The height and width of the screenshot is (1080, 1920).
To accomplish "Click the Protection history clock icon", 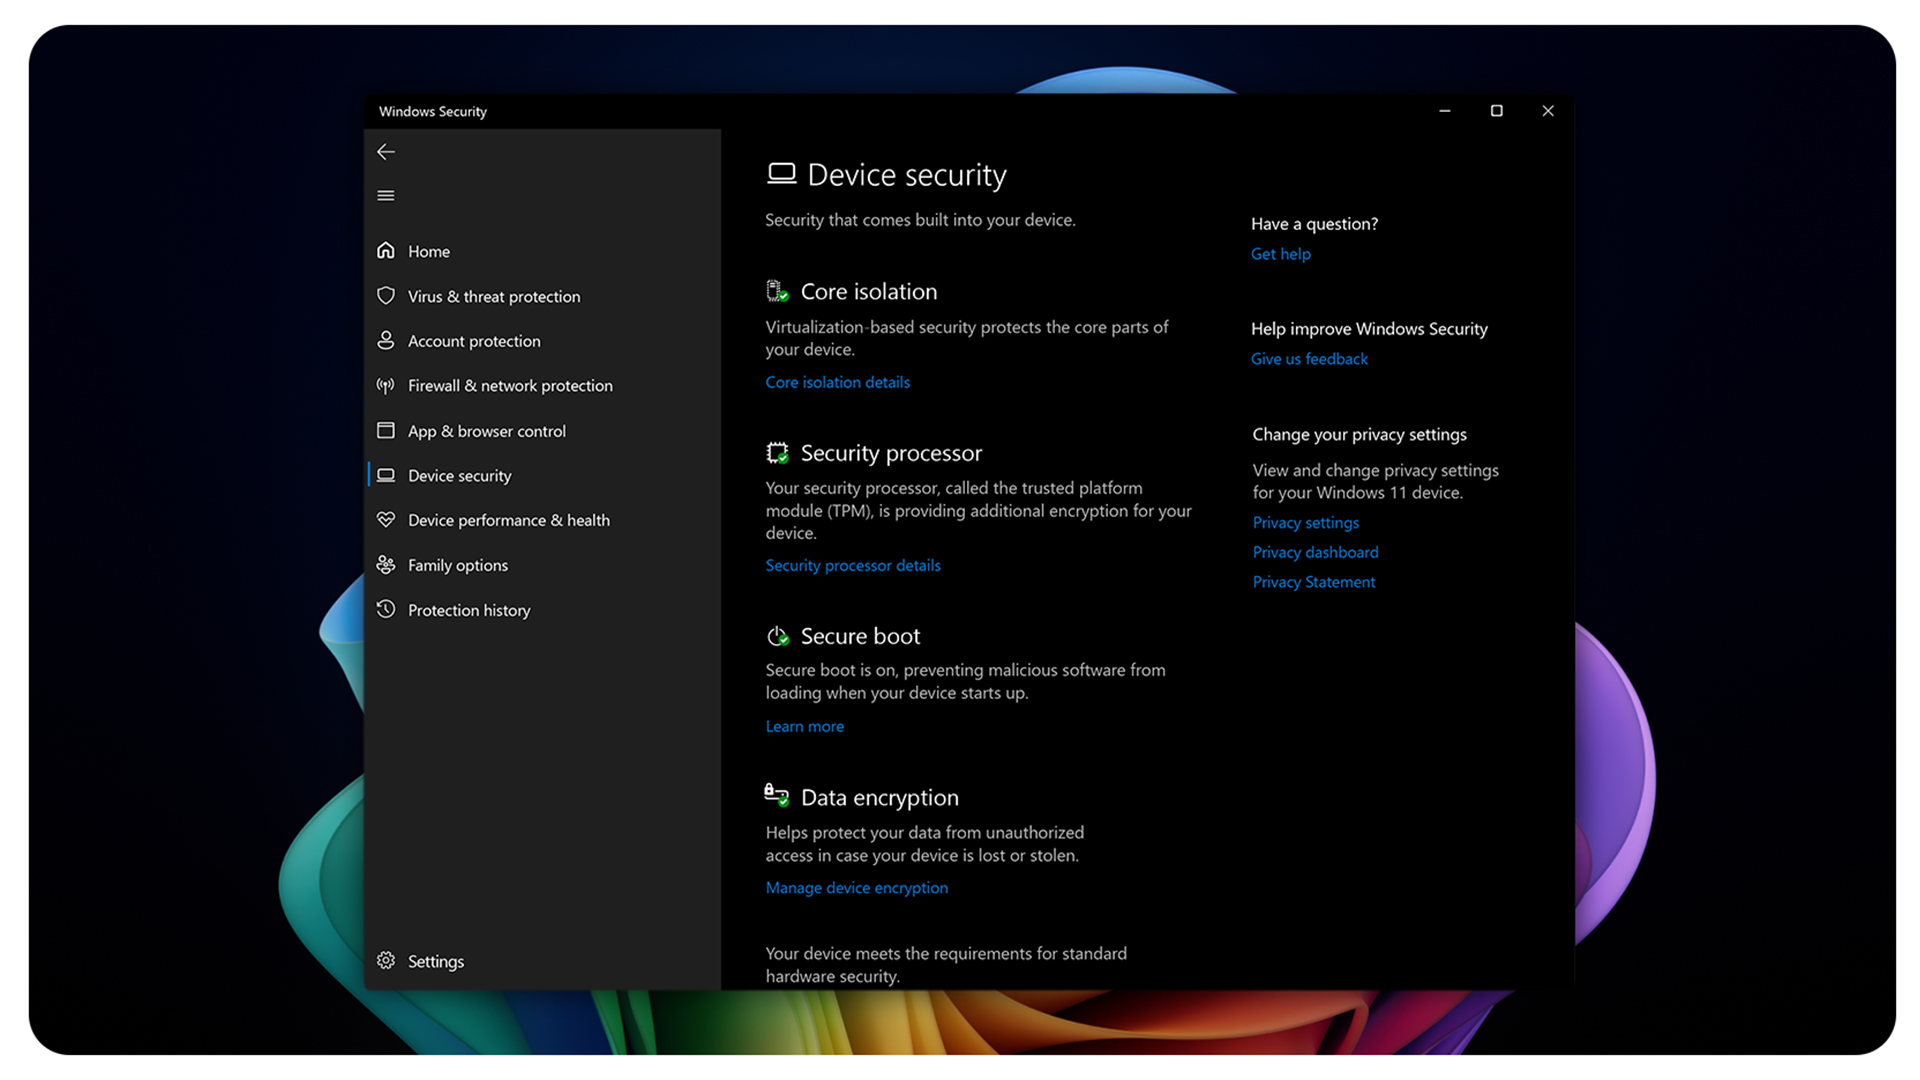I will [386, 610].
